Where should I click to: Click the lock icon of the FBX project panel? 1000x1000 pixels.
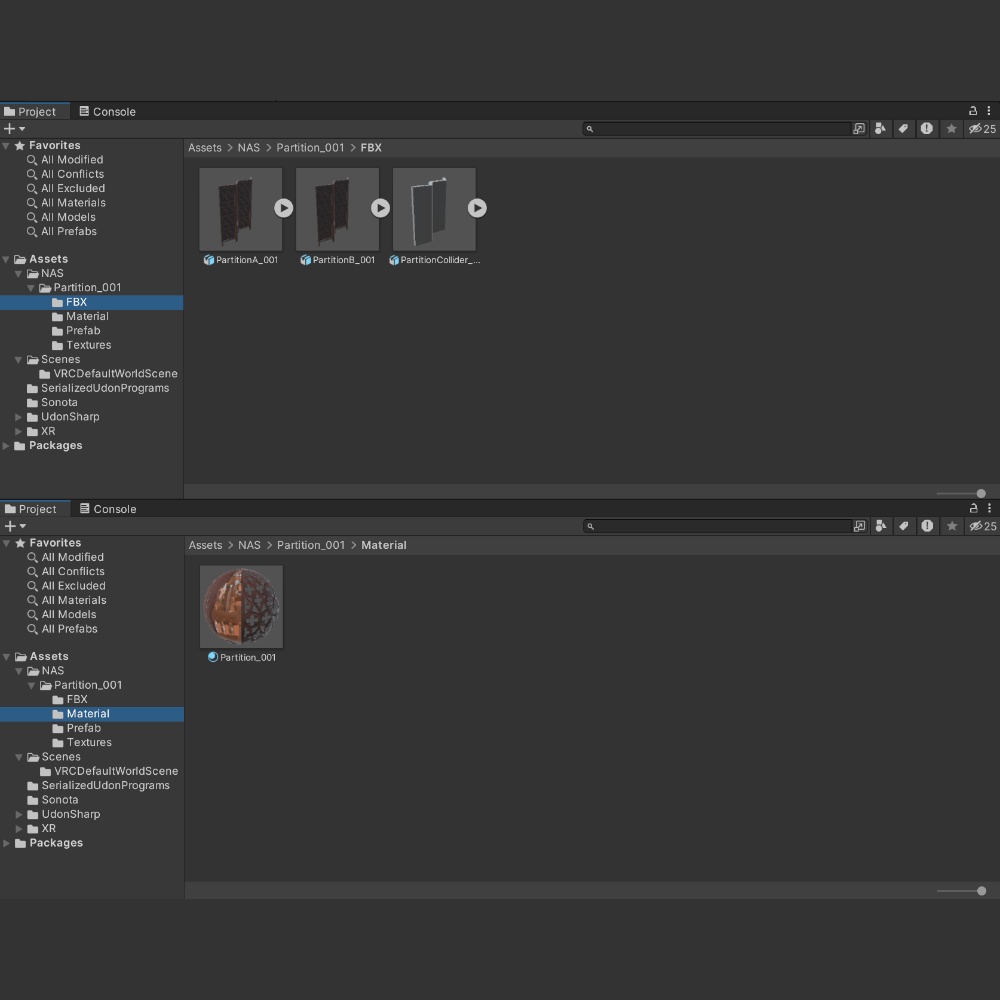[973, 111]
